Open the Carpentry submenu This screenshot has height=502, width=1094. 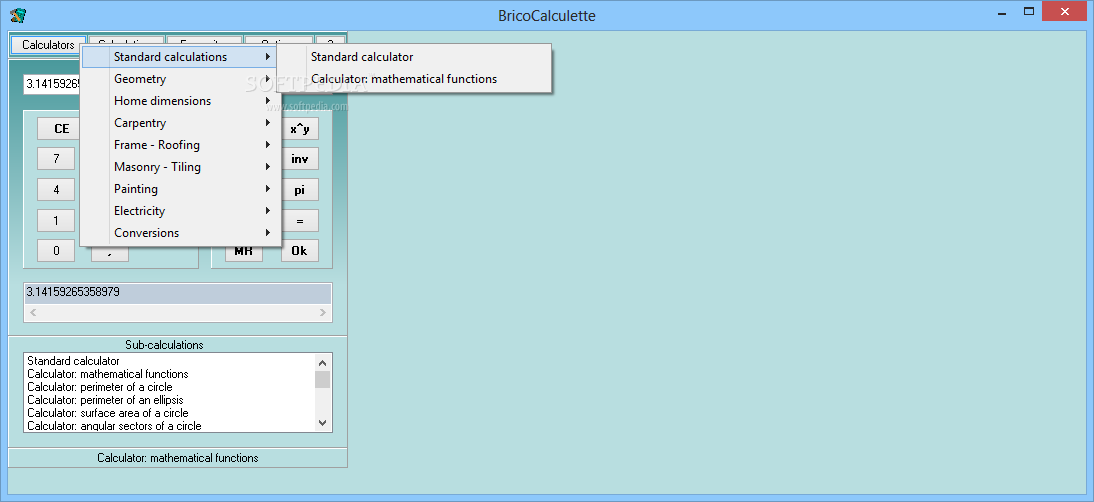click(x=181, y=123)
